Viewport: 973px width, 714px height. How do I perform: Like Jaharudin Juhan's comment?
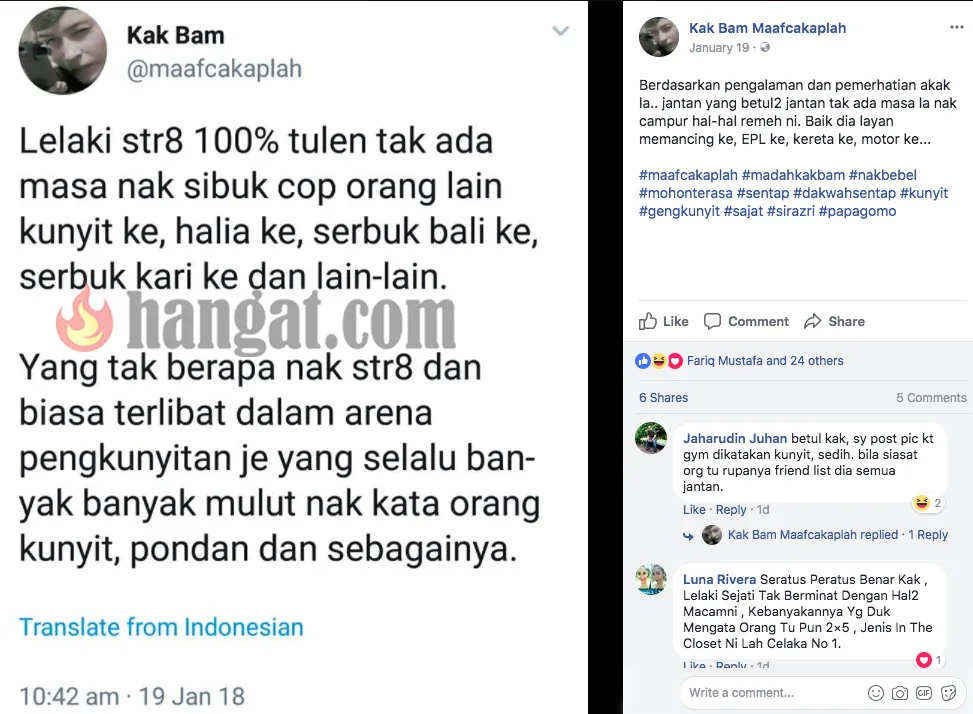pos(694,509)
